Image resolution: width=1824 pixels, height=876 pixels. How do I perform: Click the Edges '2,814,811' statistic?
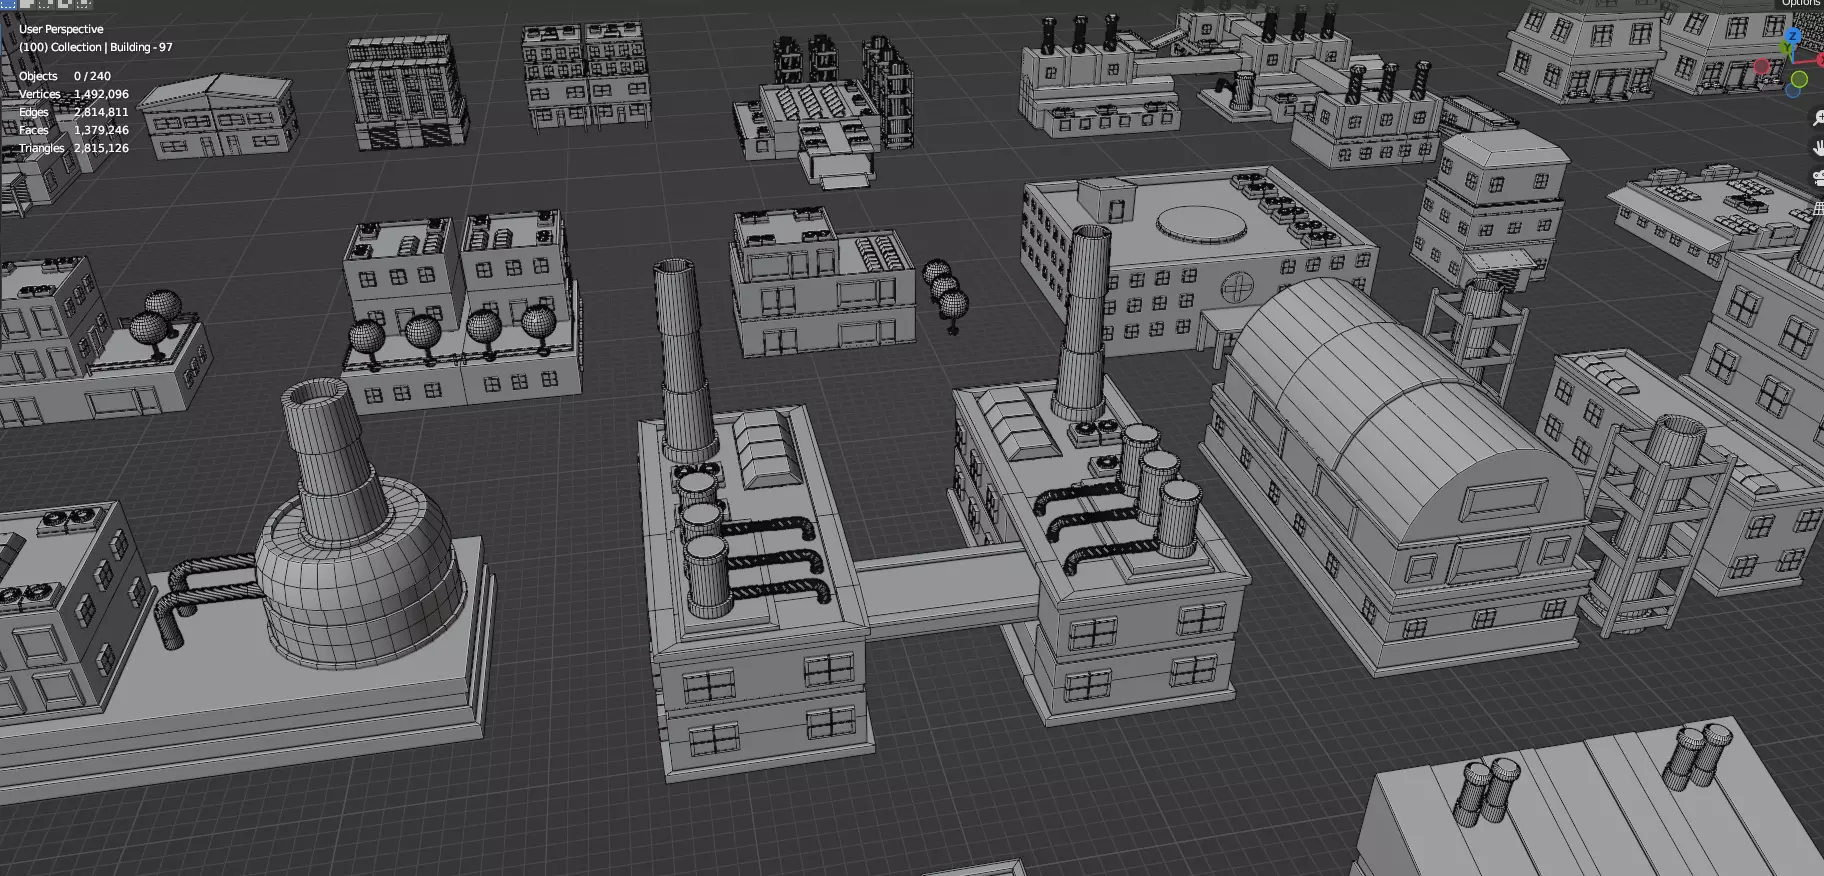[101, 112]
